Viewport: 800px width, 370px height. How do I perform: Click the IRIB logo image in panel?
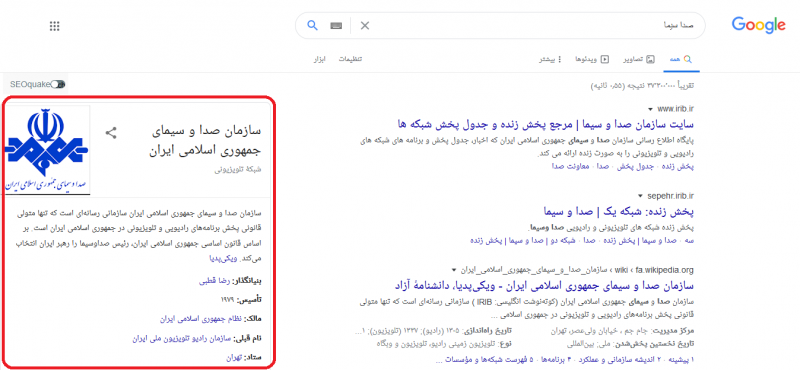coord(46,150)
